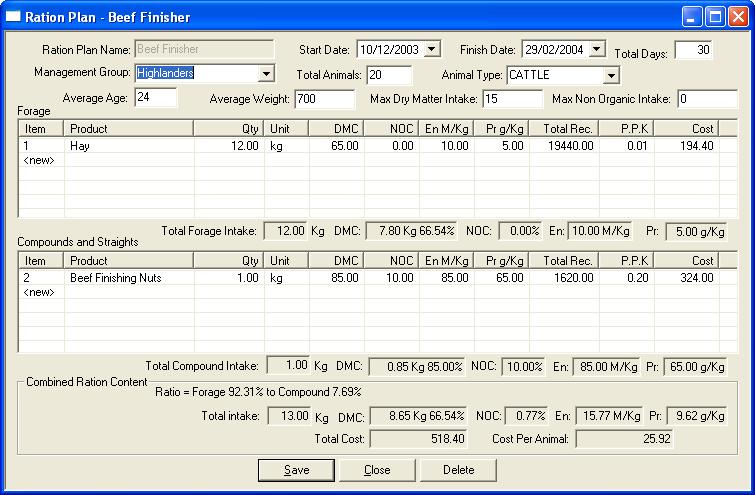Click Combined En field 15.77 M/Kg
This screenshot has width=755, height=495.
(609, 416)
